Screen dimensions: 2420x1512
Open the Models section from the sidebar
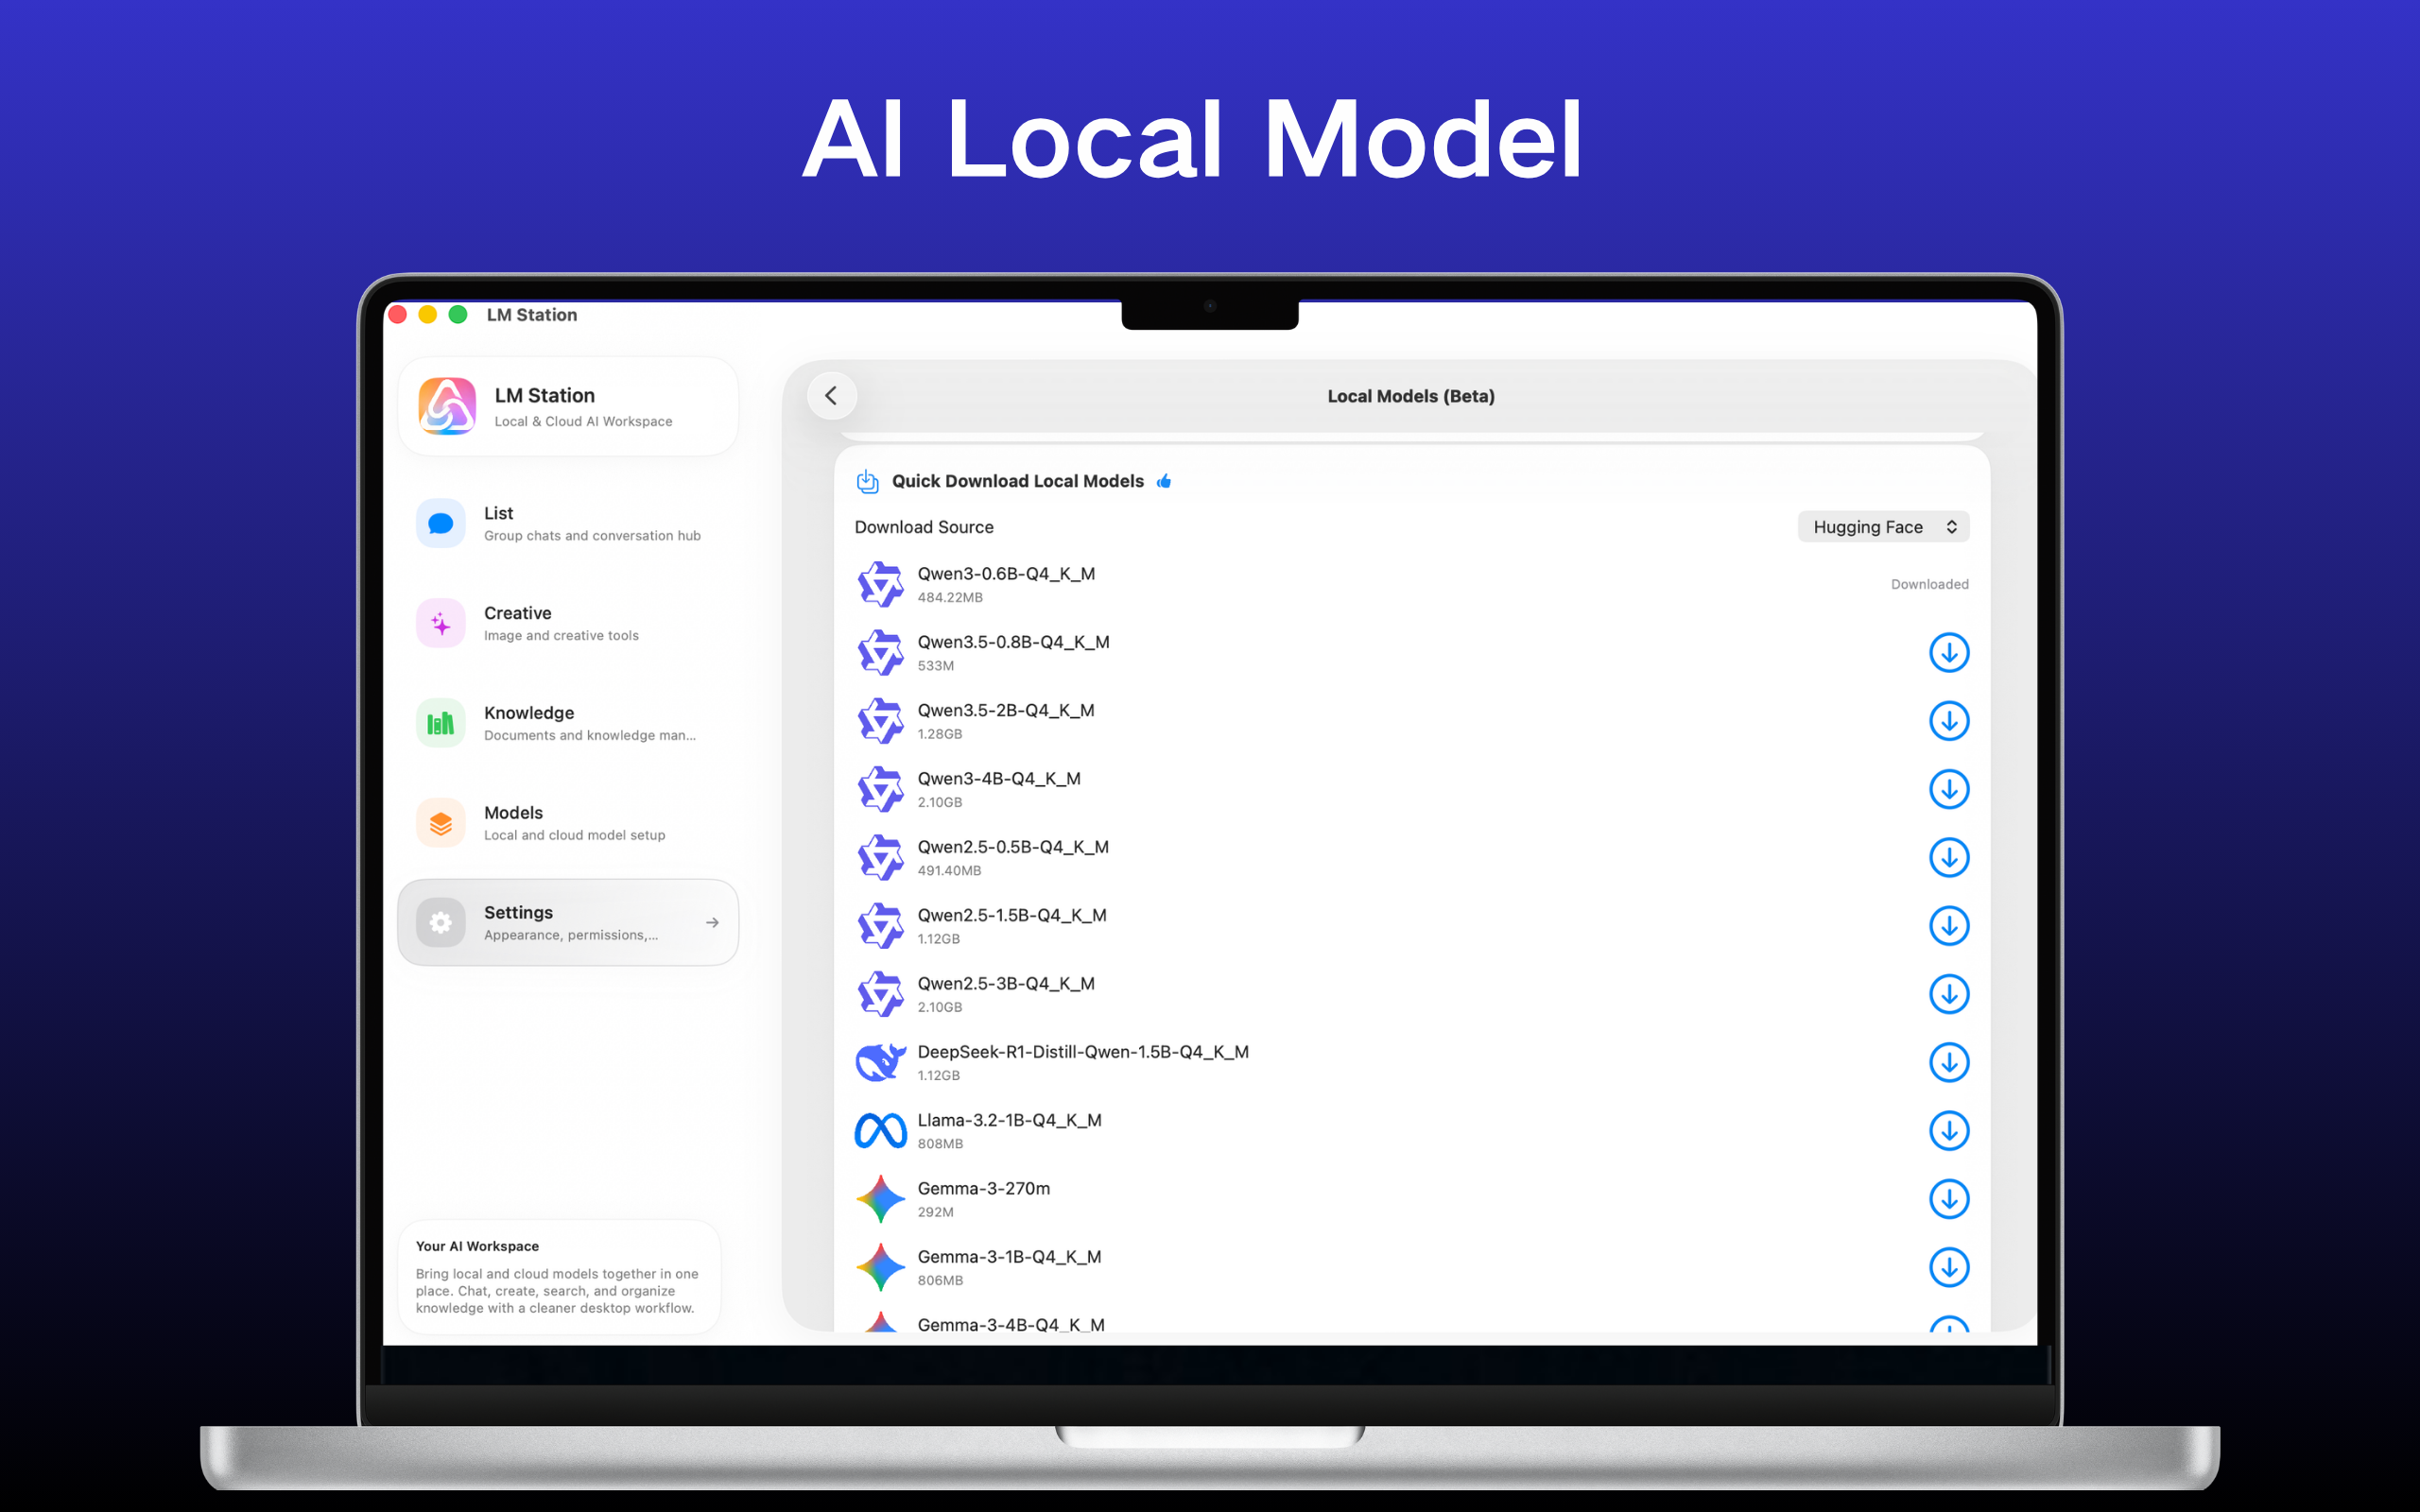(567, 822)
